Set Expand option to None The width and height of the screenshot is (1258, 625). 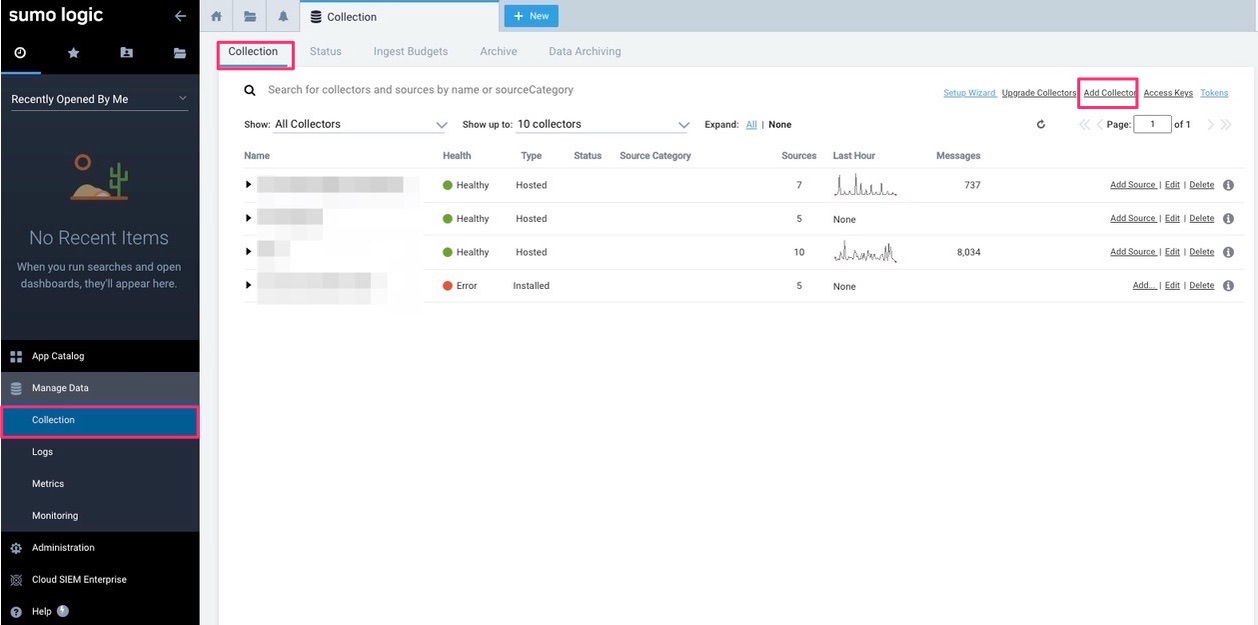tap(780, 125)
